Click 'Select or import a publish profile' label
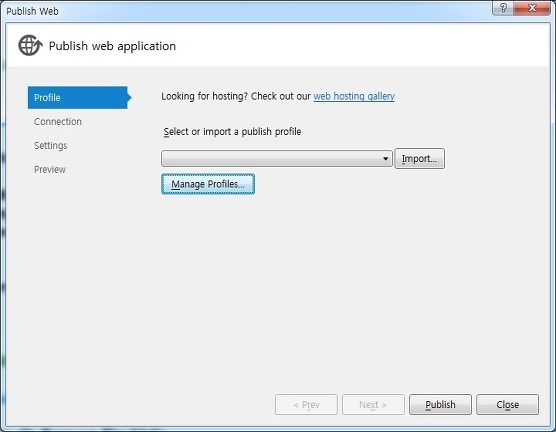556x432 pixels. click(x=232, y=132)
